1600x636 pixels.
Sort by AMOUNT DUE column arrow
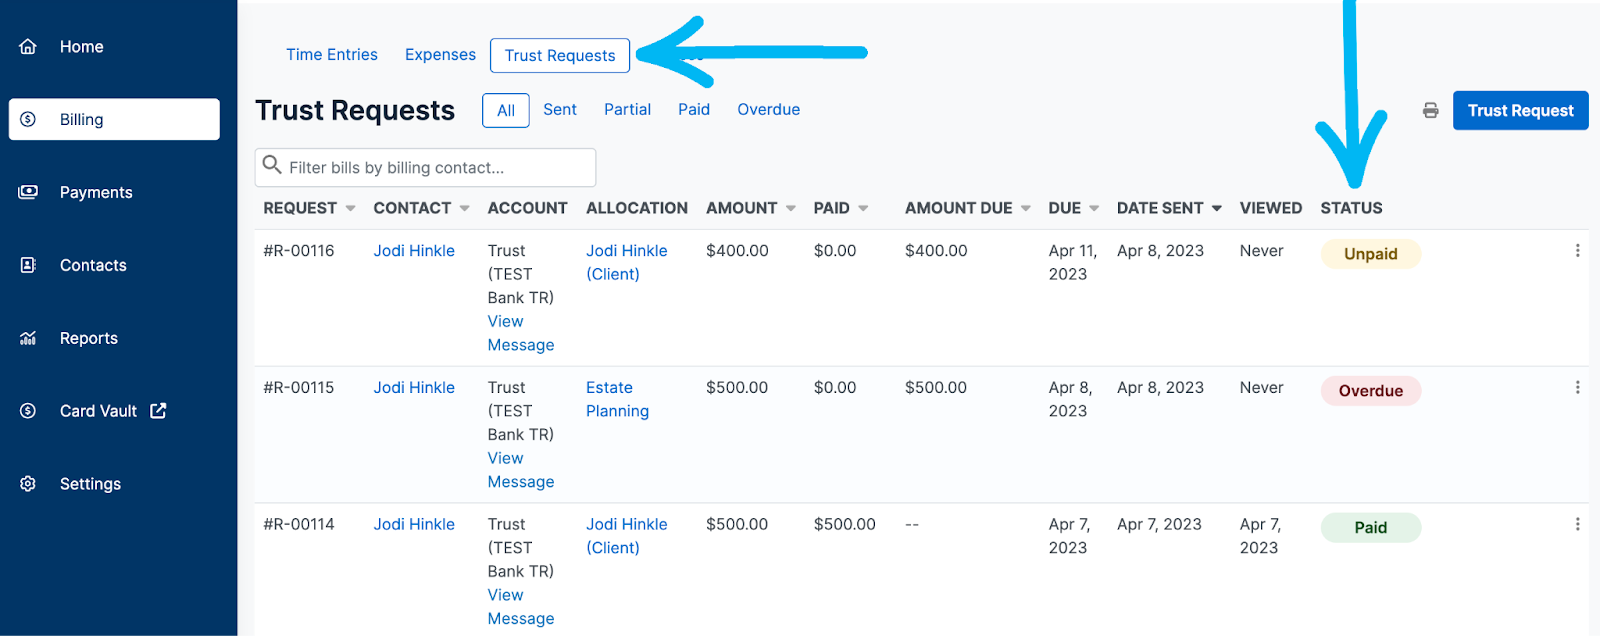pyautogui.click(x=1025, y=208)
